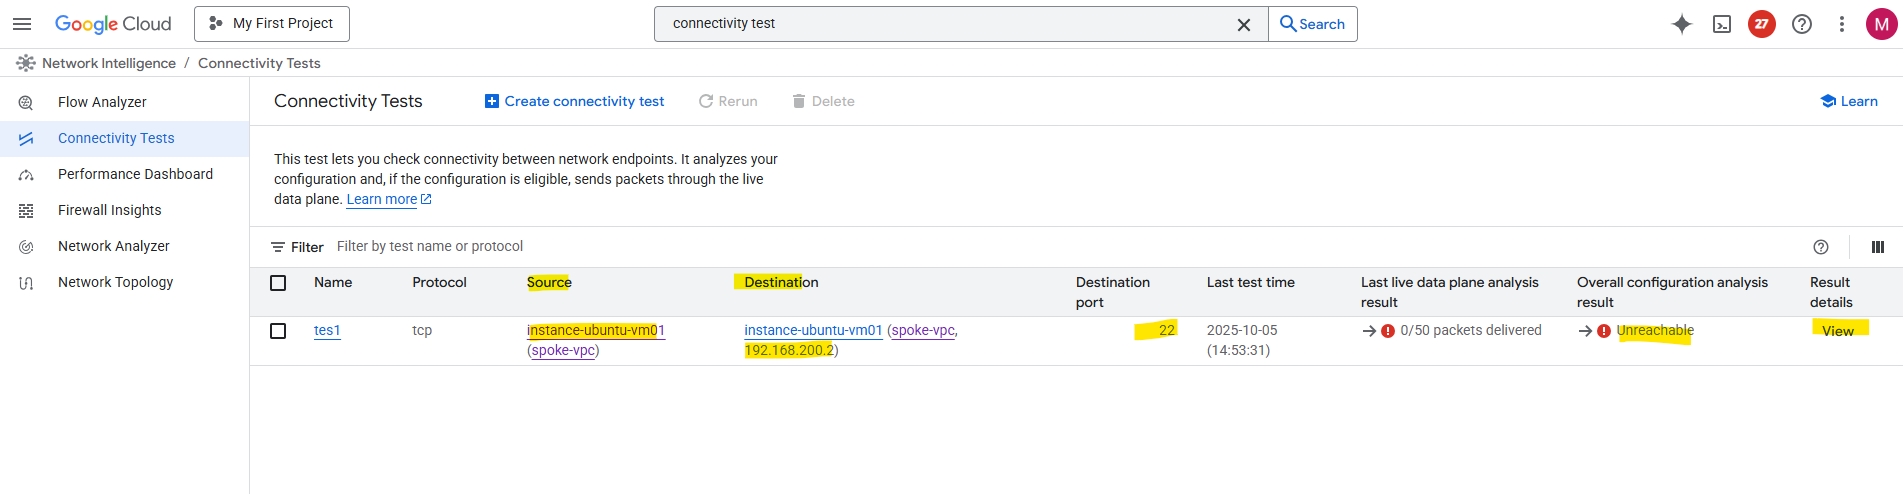Open the tes1 test link
1903x494 pixels.
coord(327,330)
